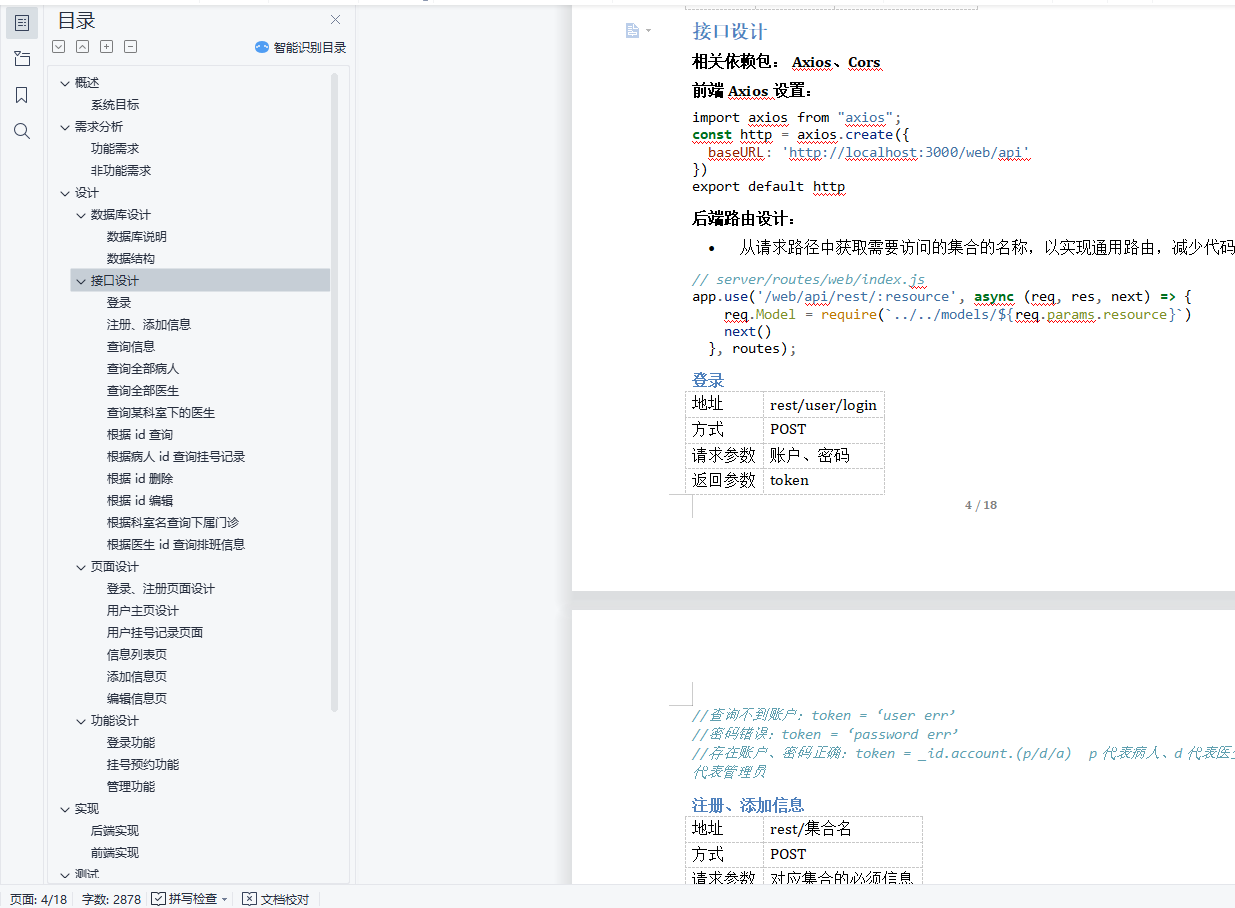The width and height of the screenshot is (1235, 908).
Task: Jump to 非功能需求 in the outline
Action: [121, 171]
